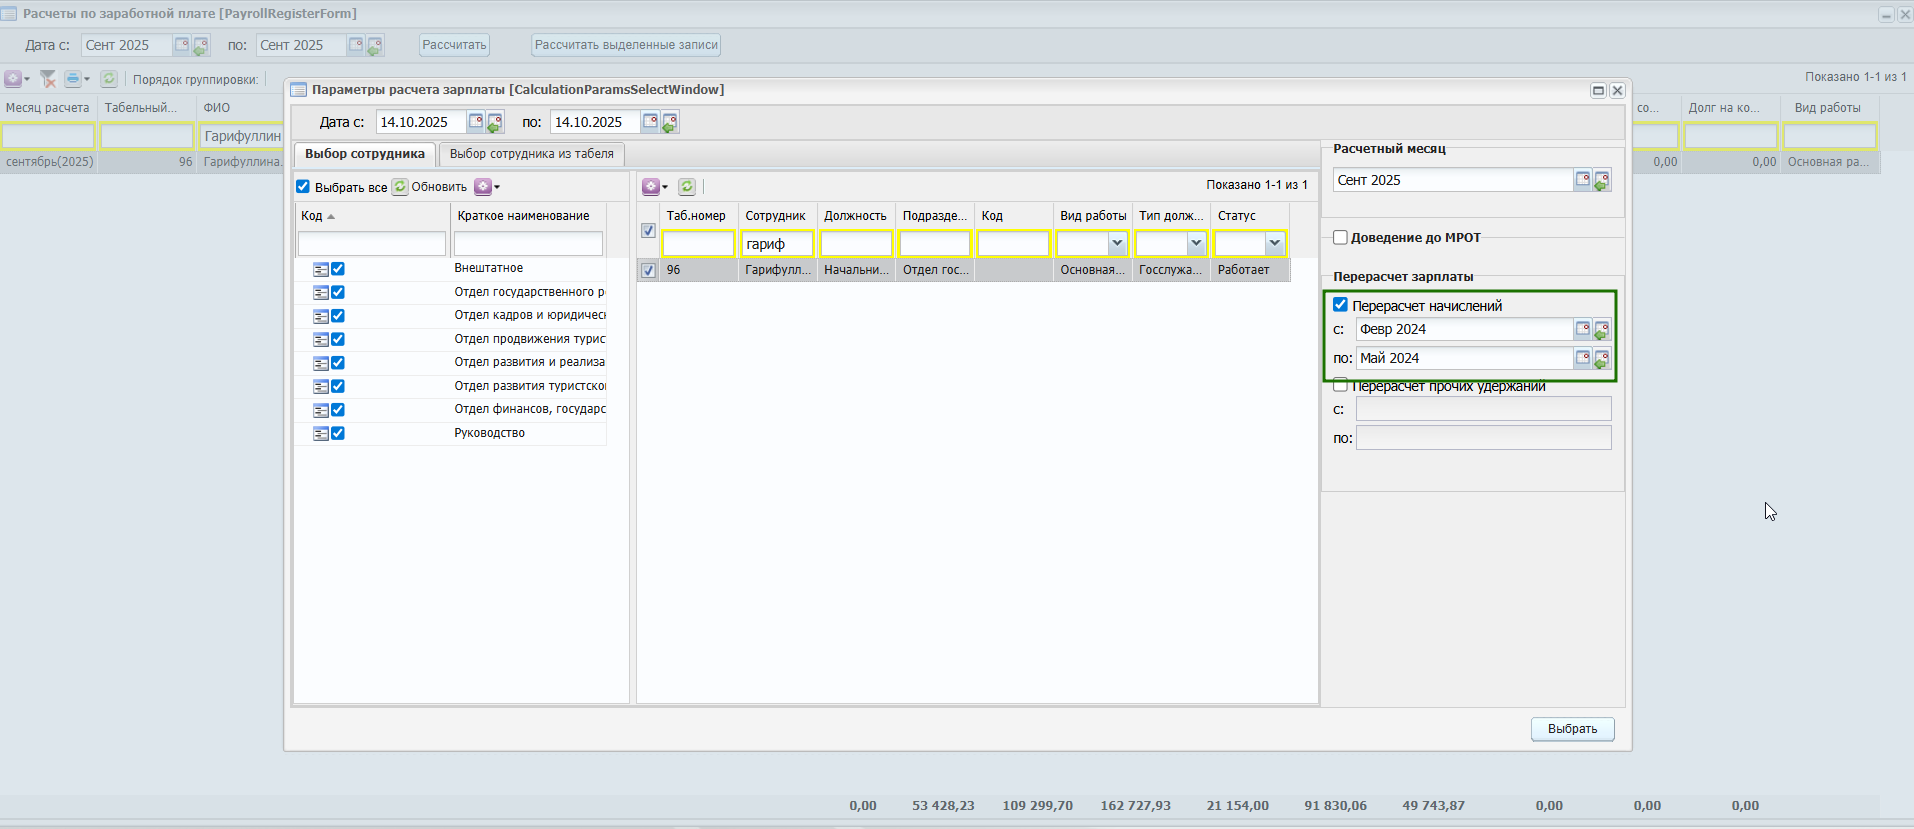The image size is (1914, 829).
Task: Open the 'Тип долж...' filter dropdown
Action: point(1196,243)
